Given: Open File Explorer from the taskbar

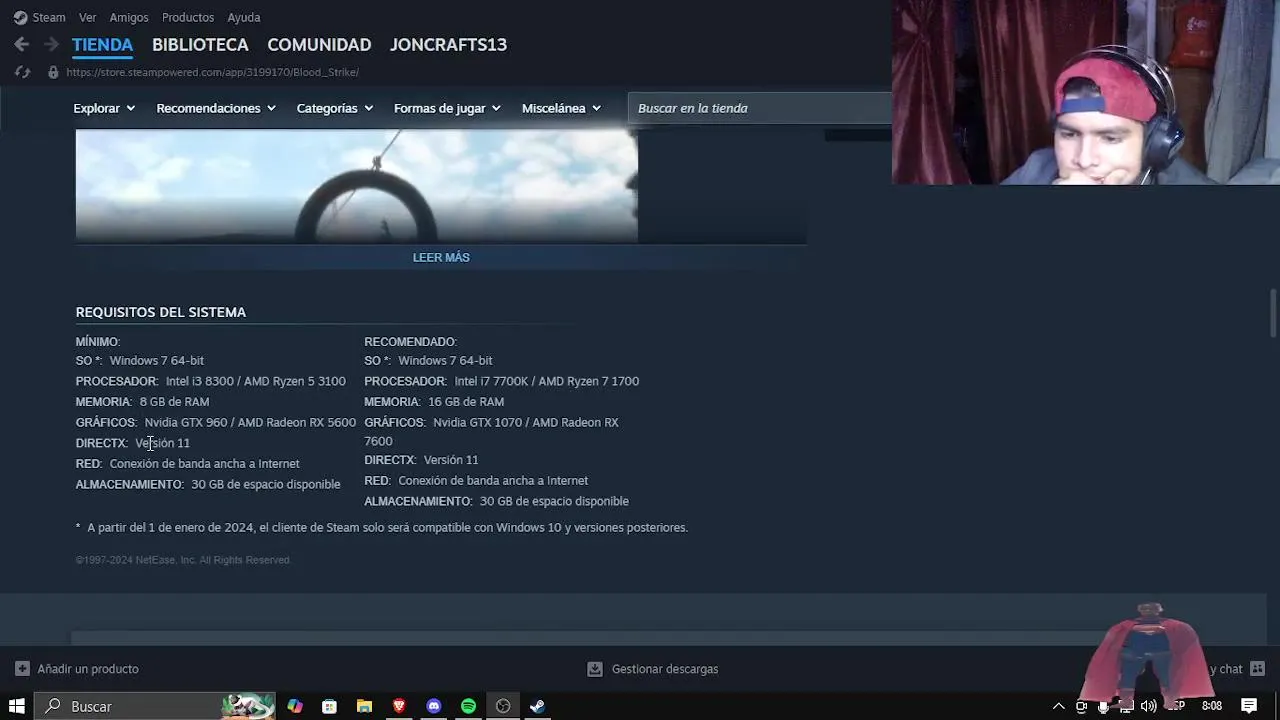Looking at the screenshot, I should (x=364, y=706).
